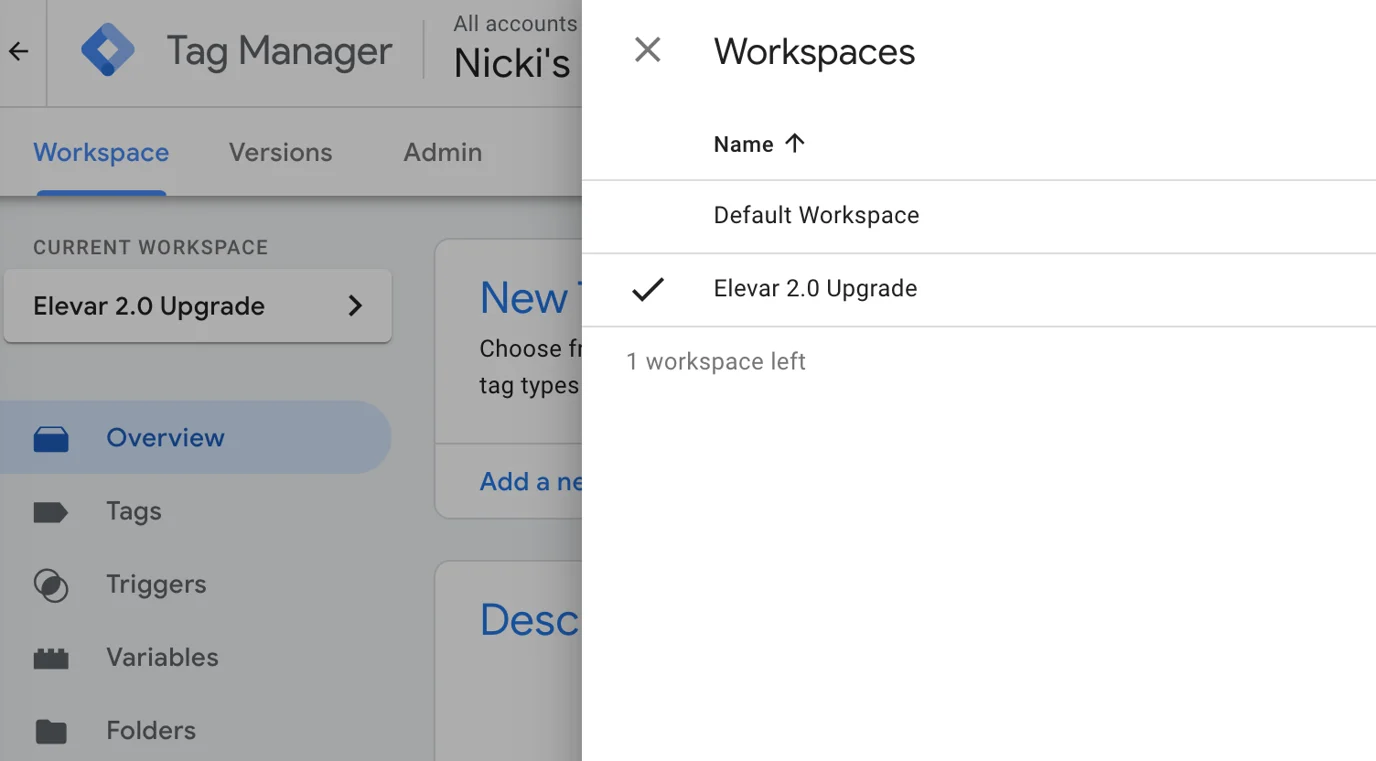Click the CURRENT WORKSPACE label
Screen dimensions: 1376x761
click(151, 247)
